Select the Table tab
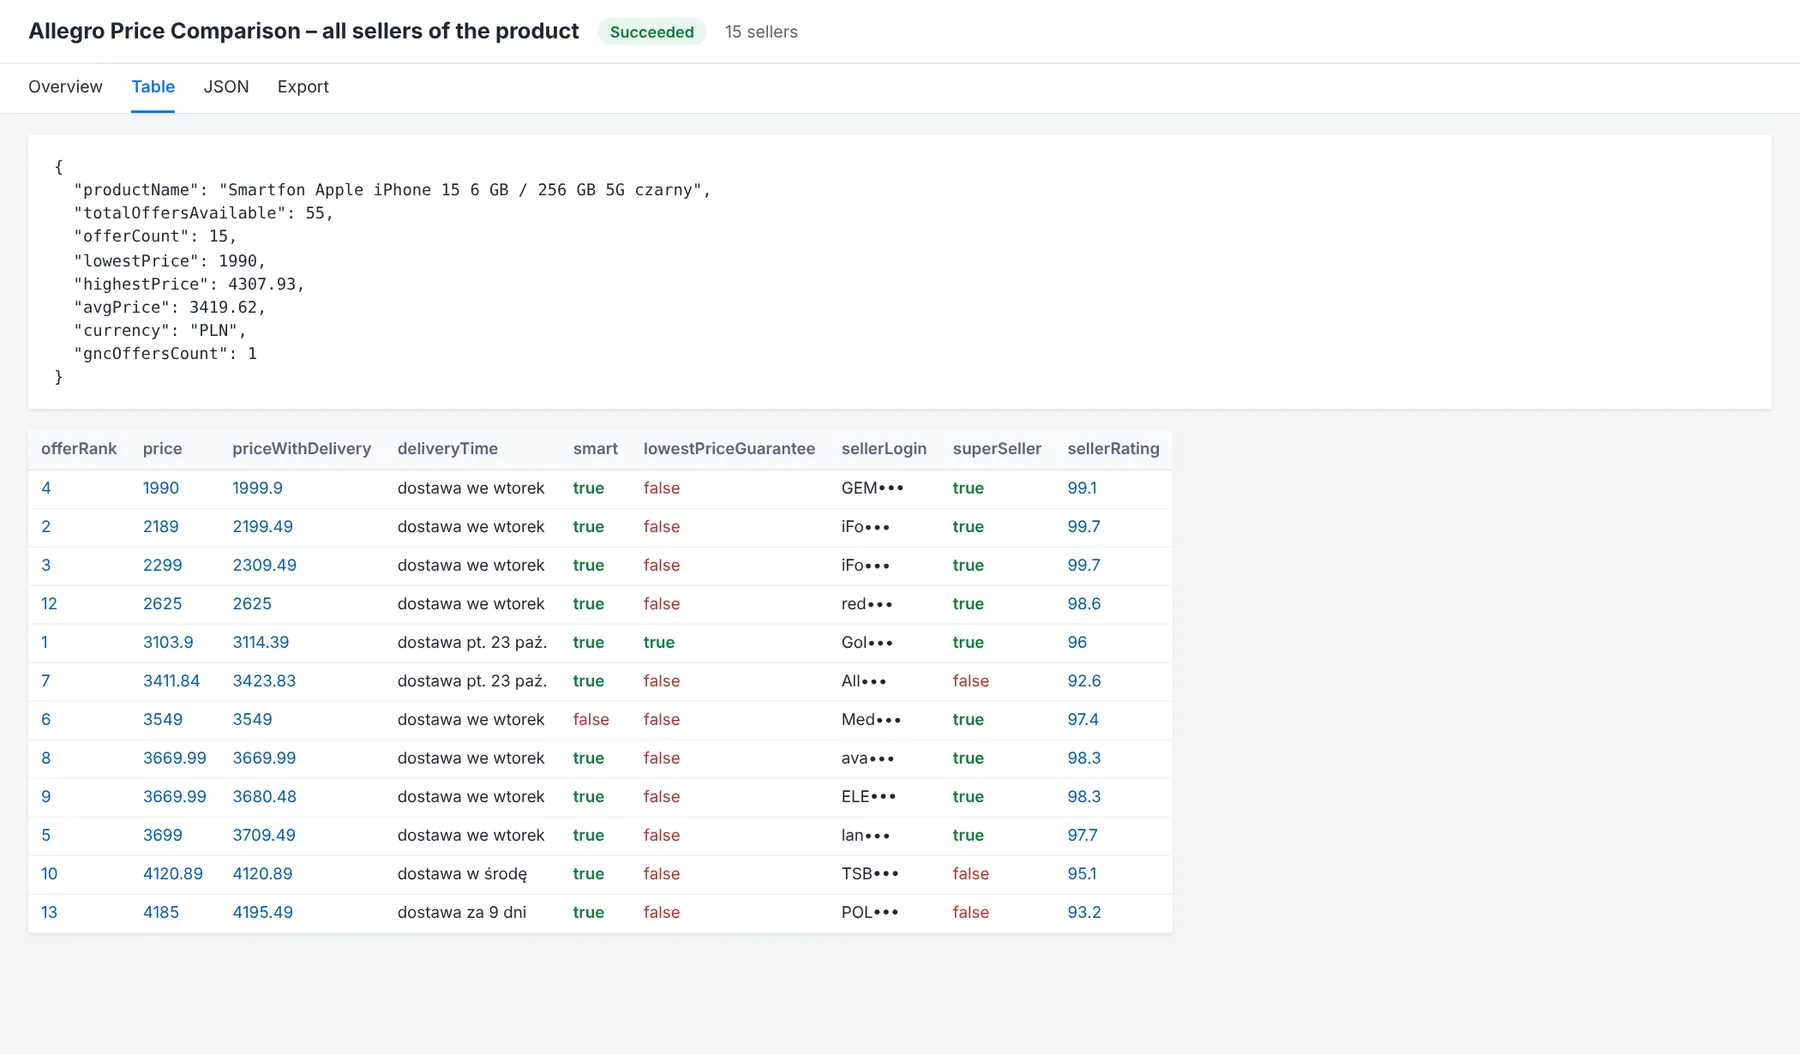The image size is (1800, 1054). pos(153,87)
